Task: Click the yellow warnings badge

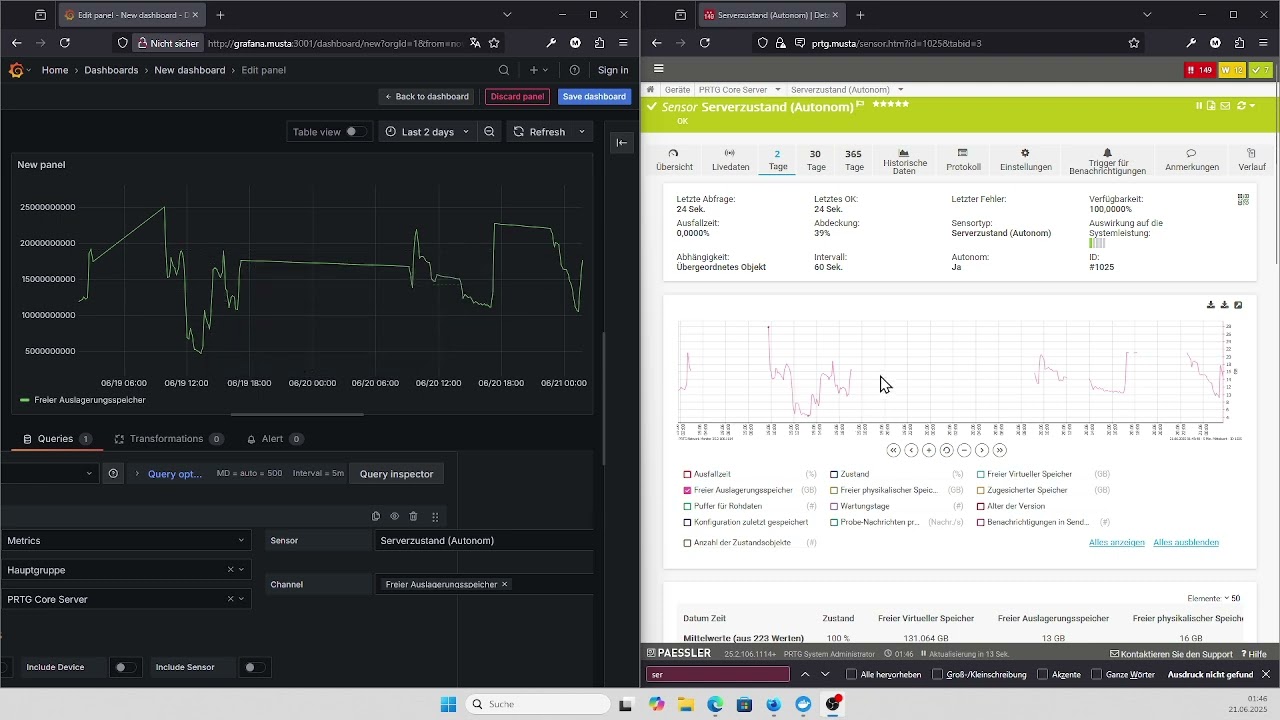Action: [1232, 70]
